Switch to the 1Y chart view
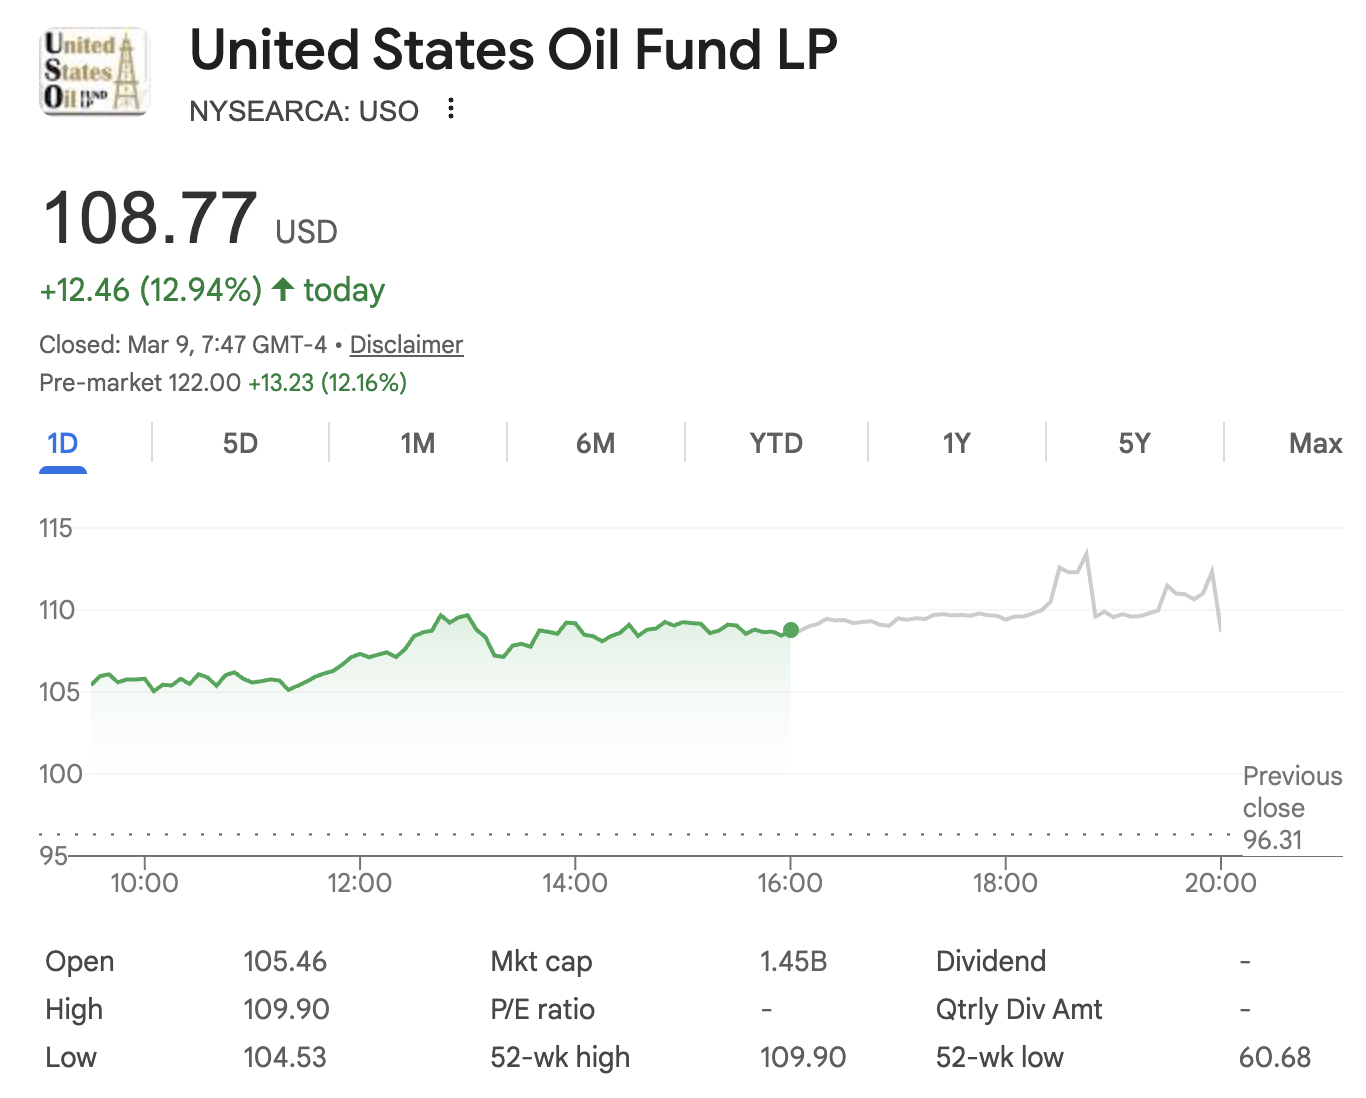This screenshot has width=1366, height=1098. (x=956, y=443)
